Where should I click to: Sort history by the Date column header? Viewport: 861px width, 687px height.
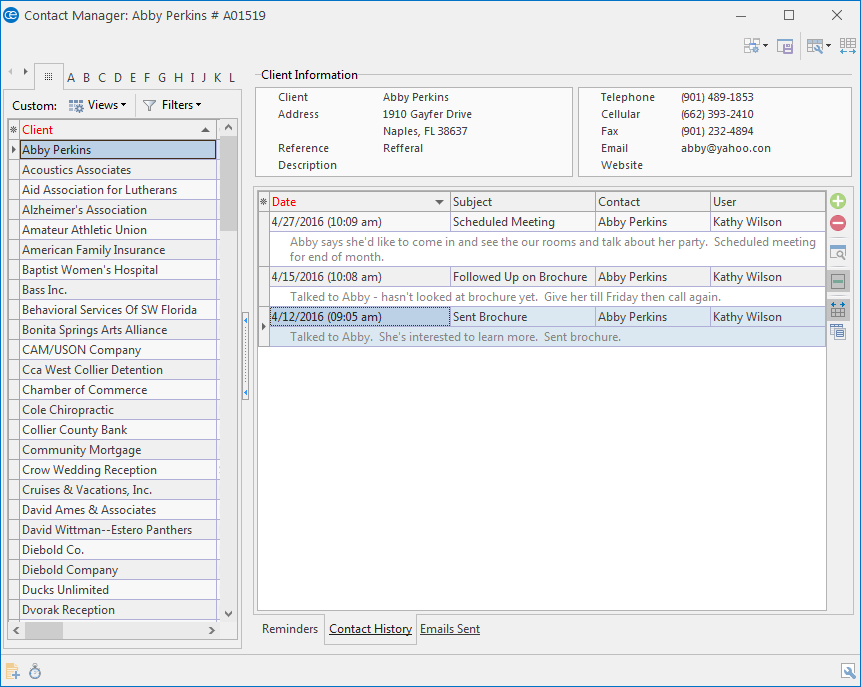pos(360,202)
